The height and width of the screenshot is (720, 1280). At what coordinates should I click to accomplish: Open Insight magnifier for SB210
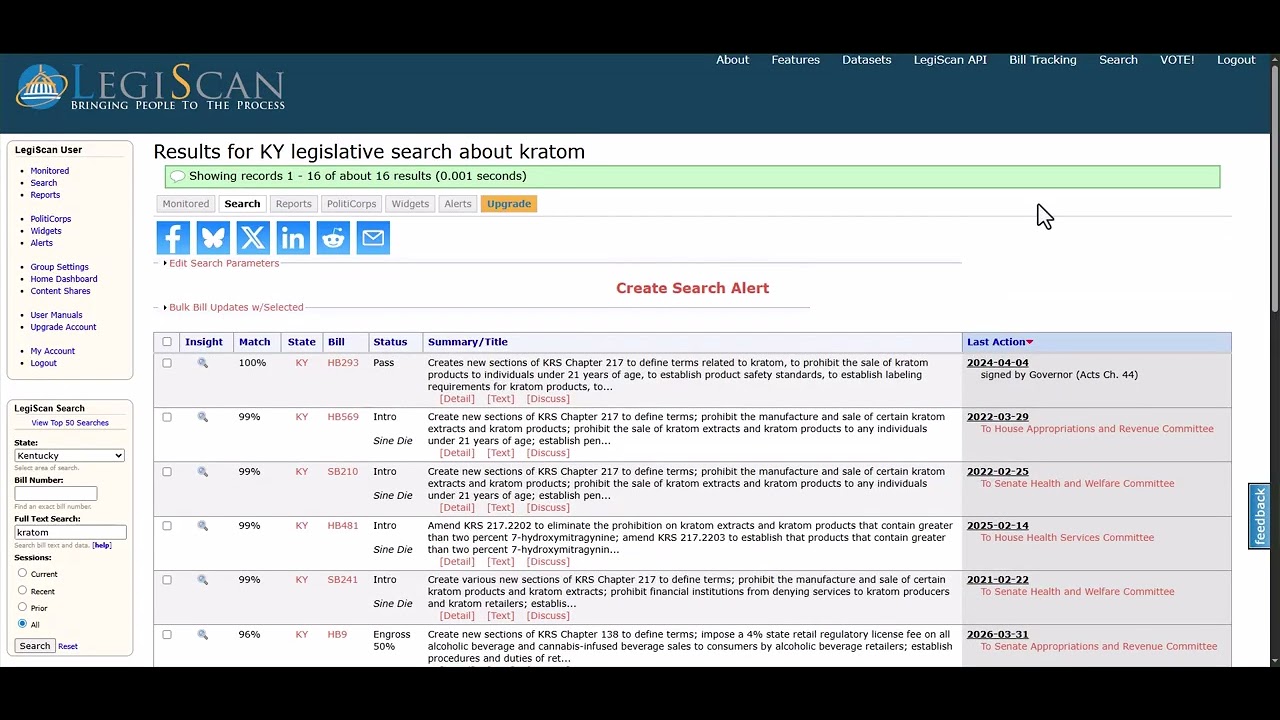(203, 472)
